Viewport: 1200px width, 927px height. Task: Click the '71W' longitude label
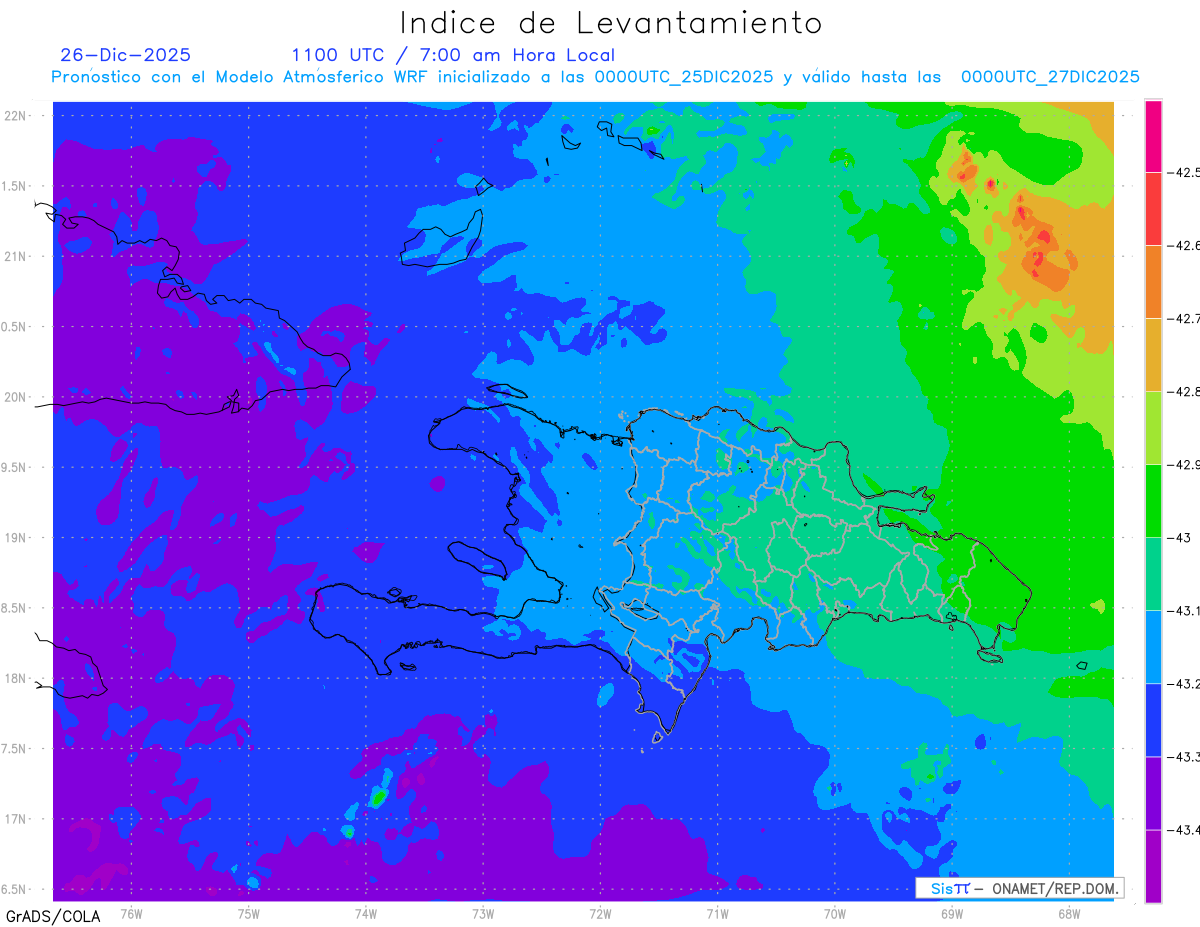[717, 912]
